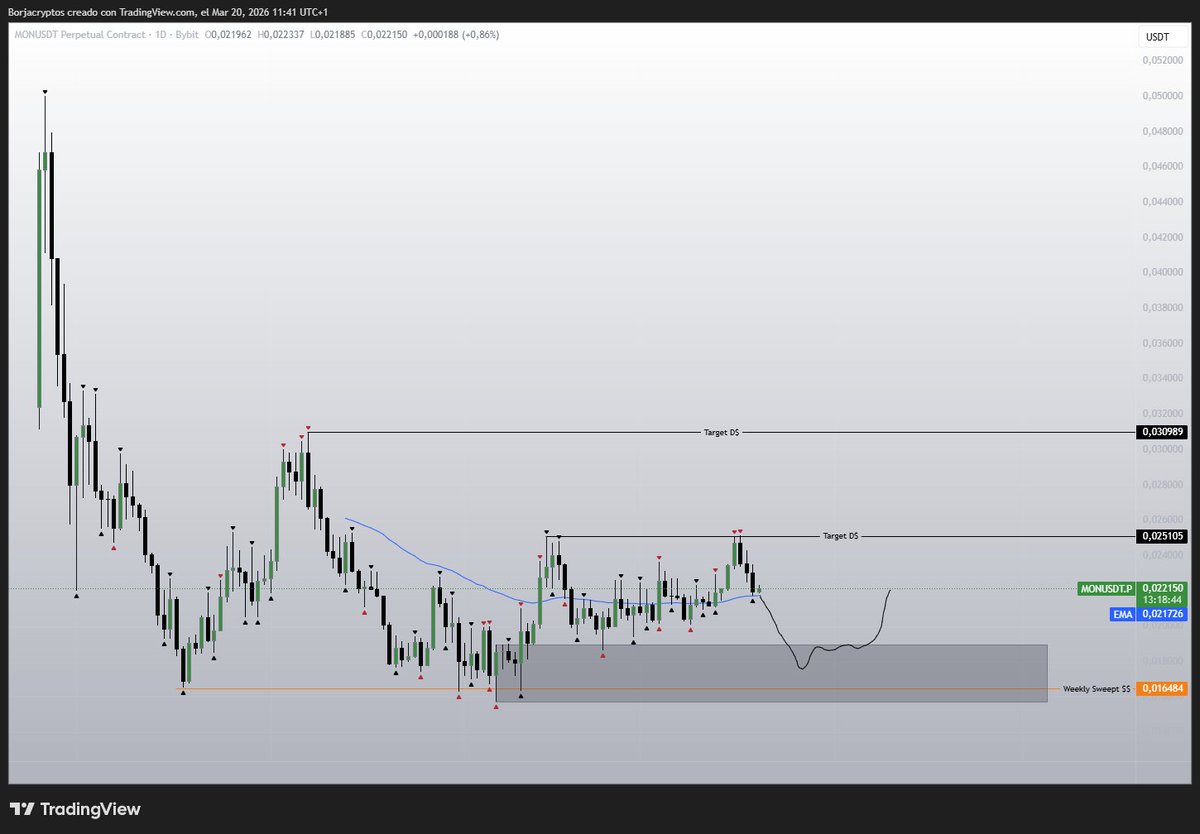Click the 0,048000 axis price level
The image size is (1200, 834).
coord(1161,131)
